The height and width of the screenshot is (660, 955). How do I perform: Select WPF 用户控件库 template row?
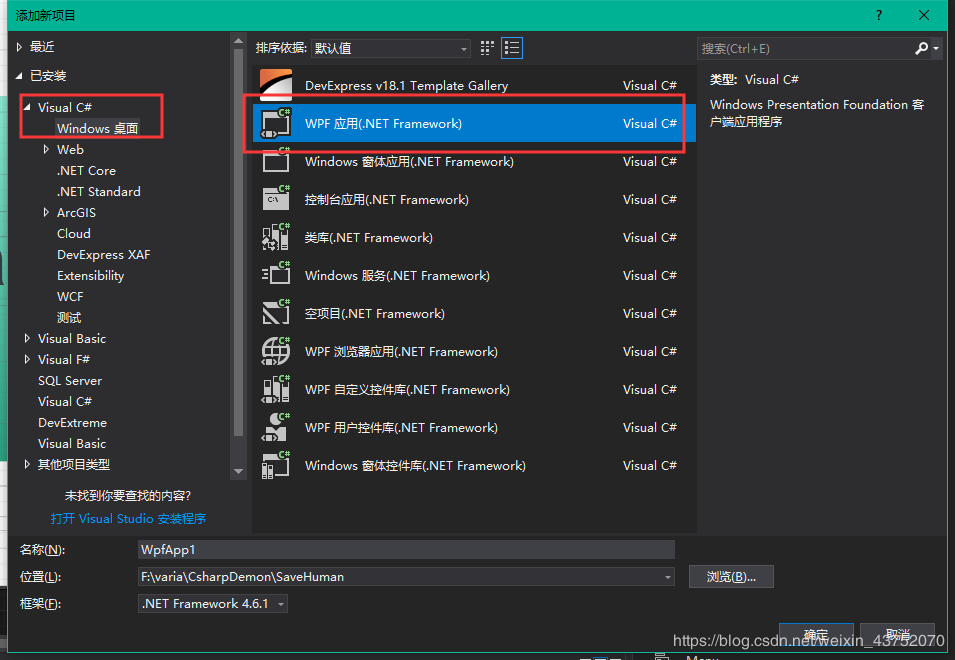(x=474, y=427)
